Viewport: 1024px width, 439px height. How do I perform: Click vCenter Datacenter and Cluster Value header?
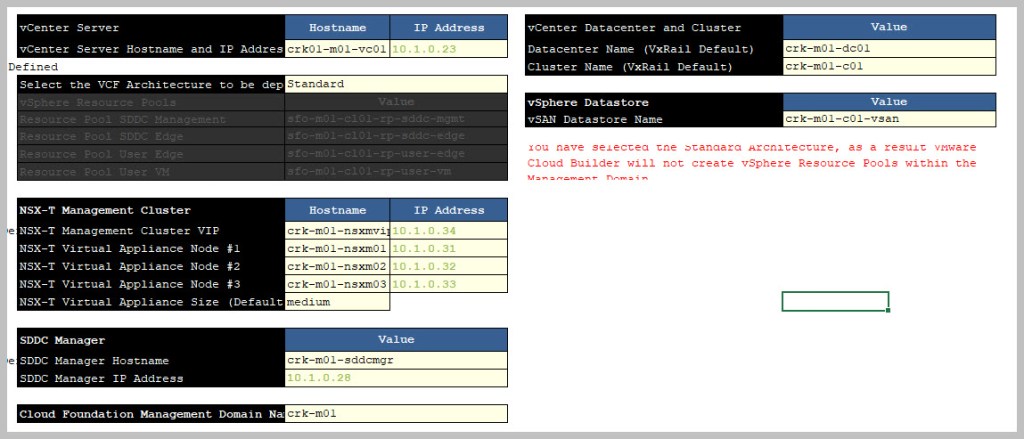tap(889, 27)
